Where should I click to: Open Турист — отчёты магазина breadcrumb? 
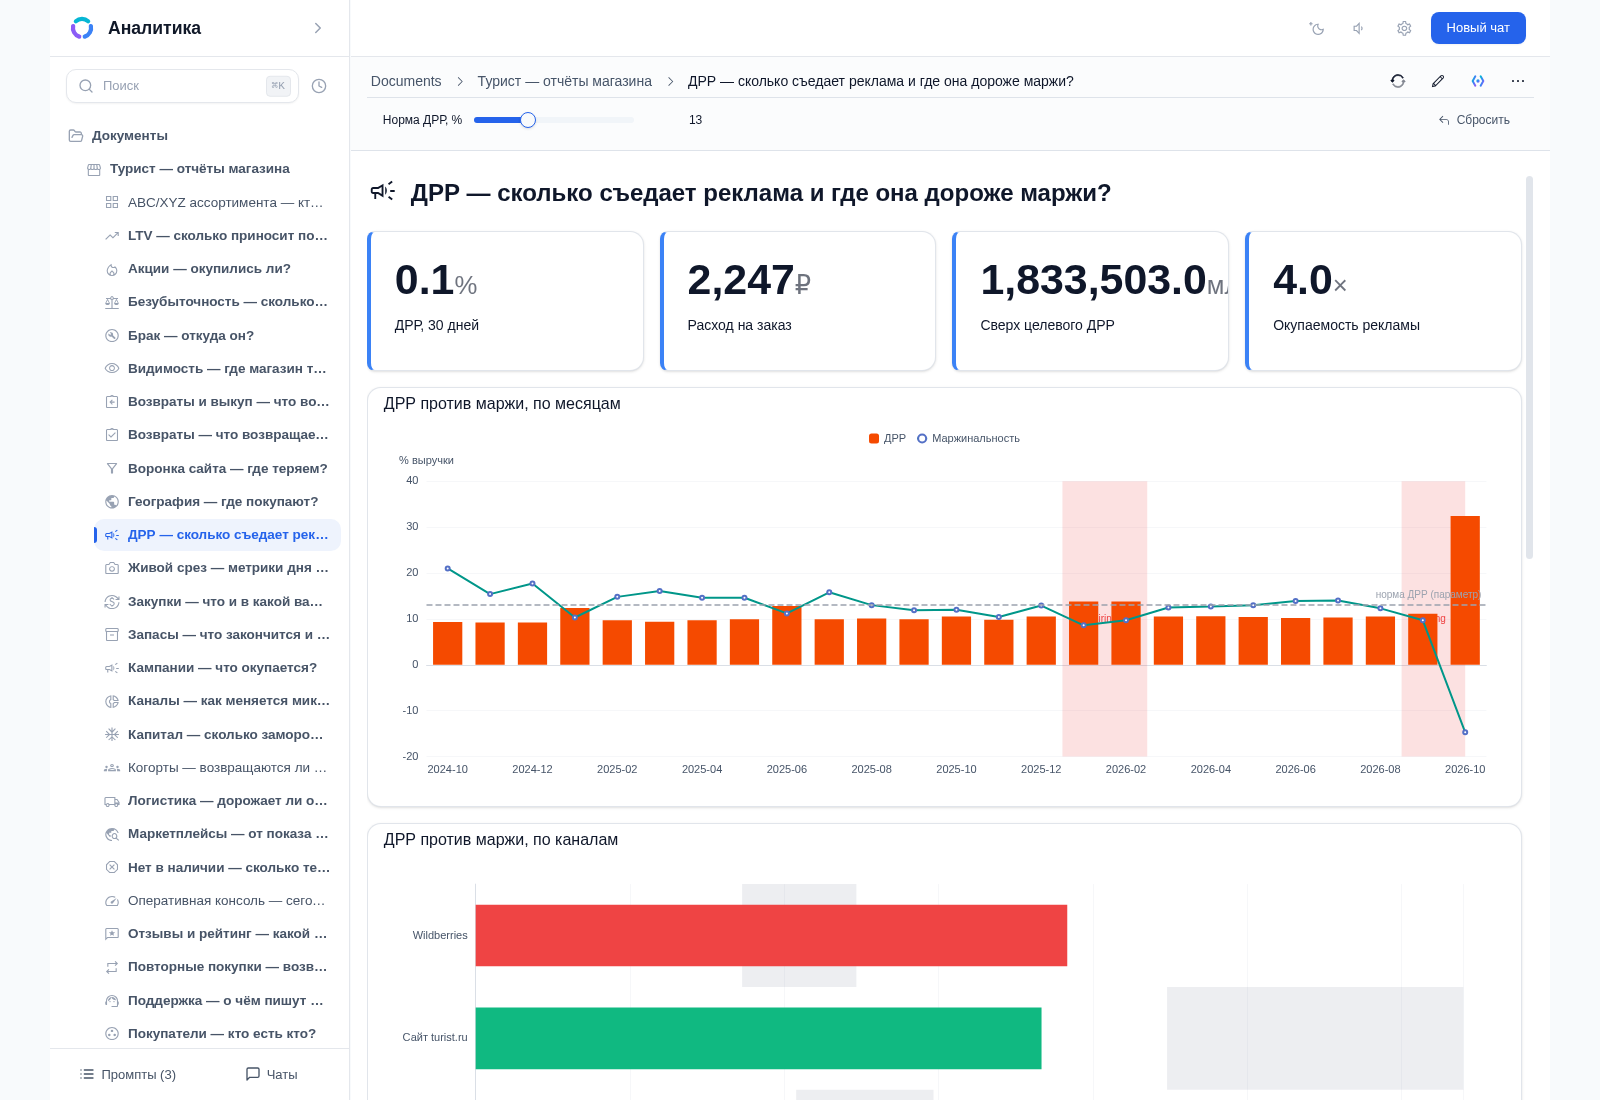(564, 81)
